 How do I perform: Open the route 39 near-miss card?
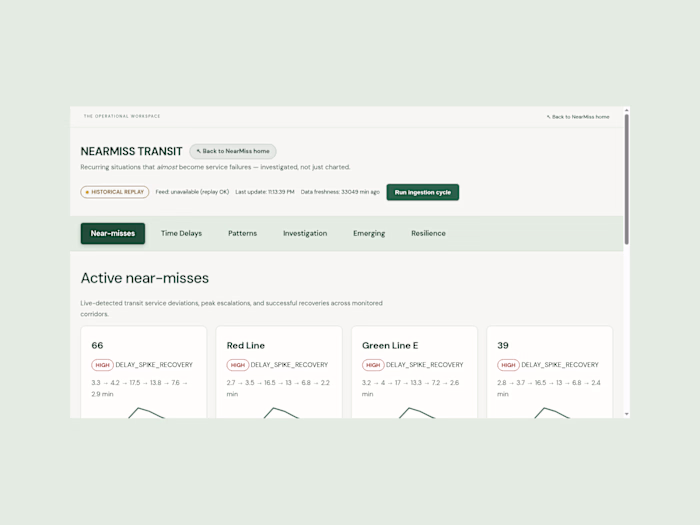tap(550, 372)
